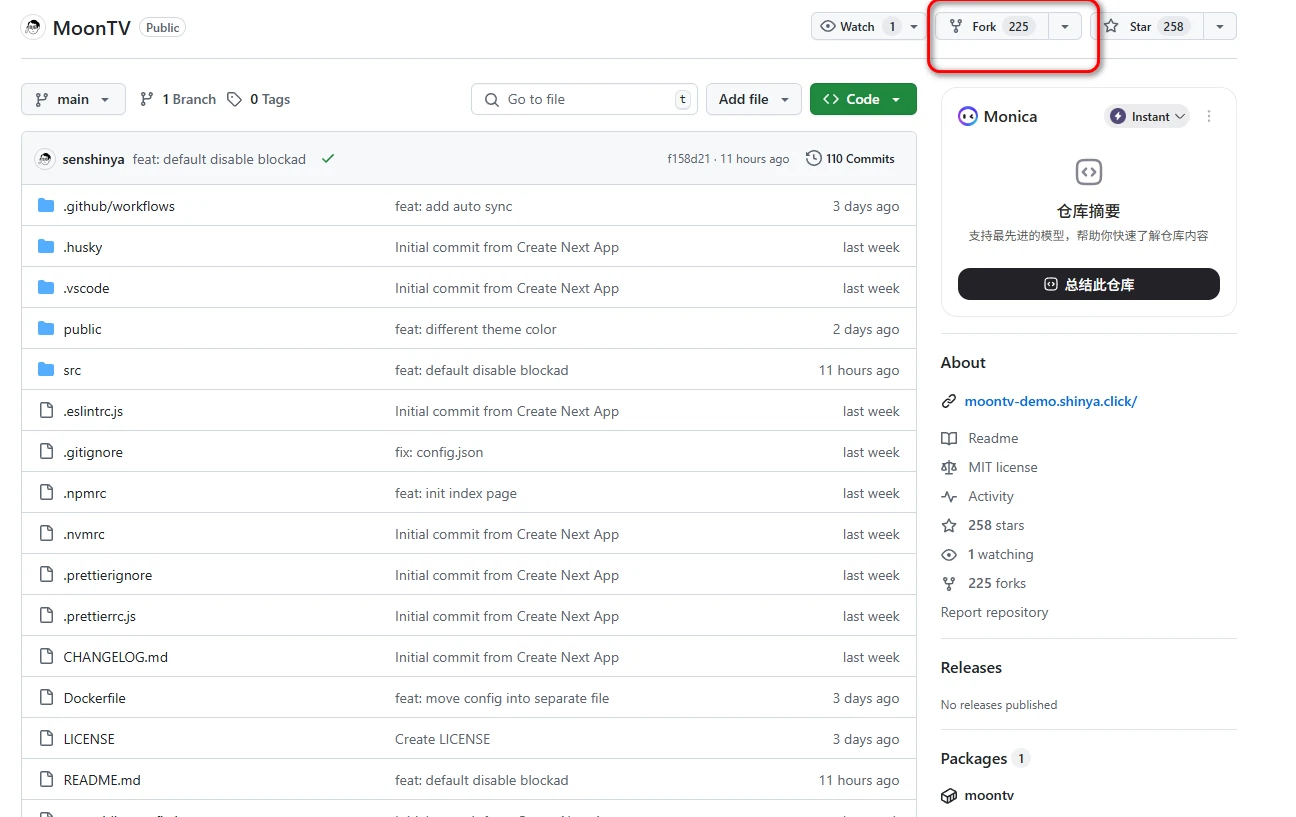
Task: Open the 110 Commits history
Action: pos(850,159)
